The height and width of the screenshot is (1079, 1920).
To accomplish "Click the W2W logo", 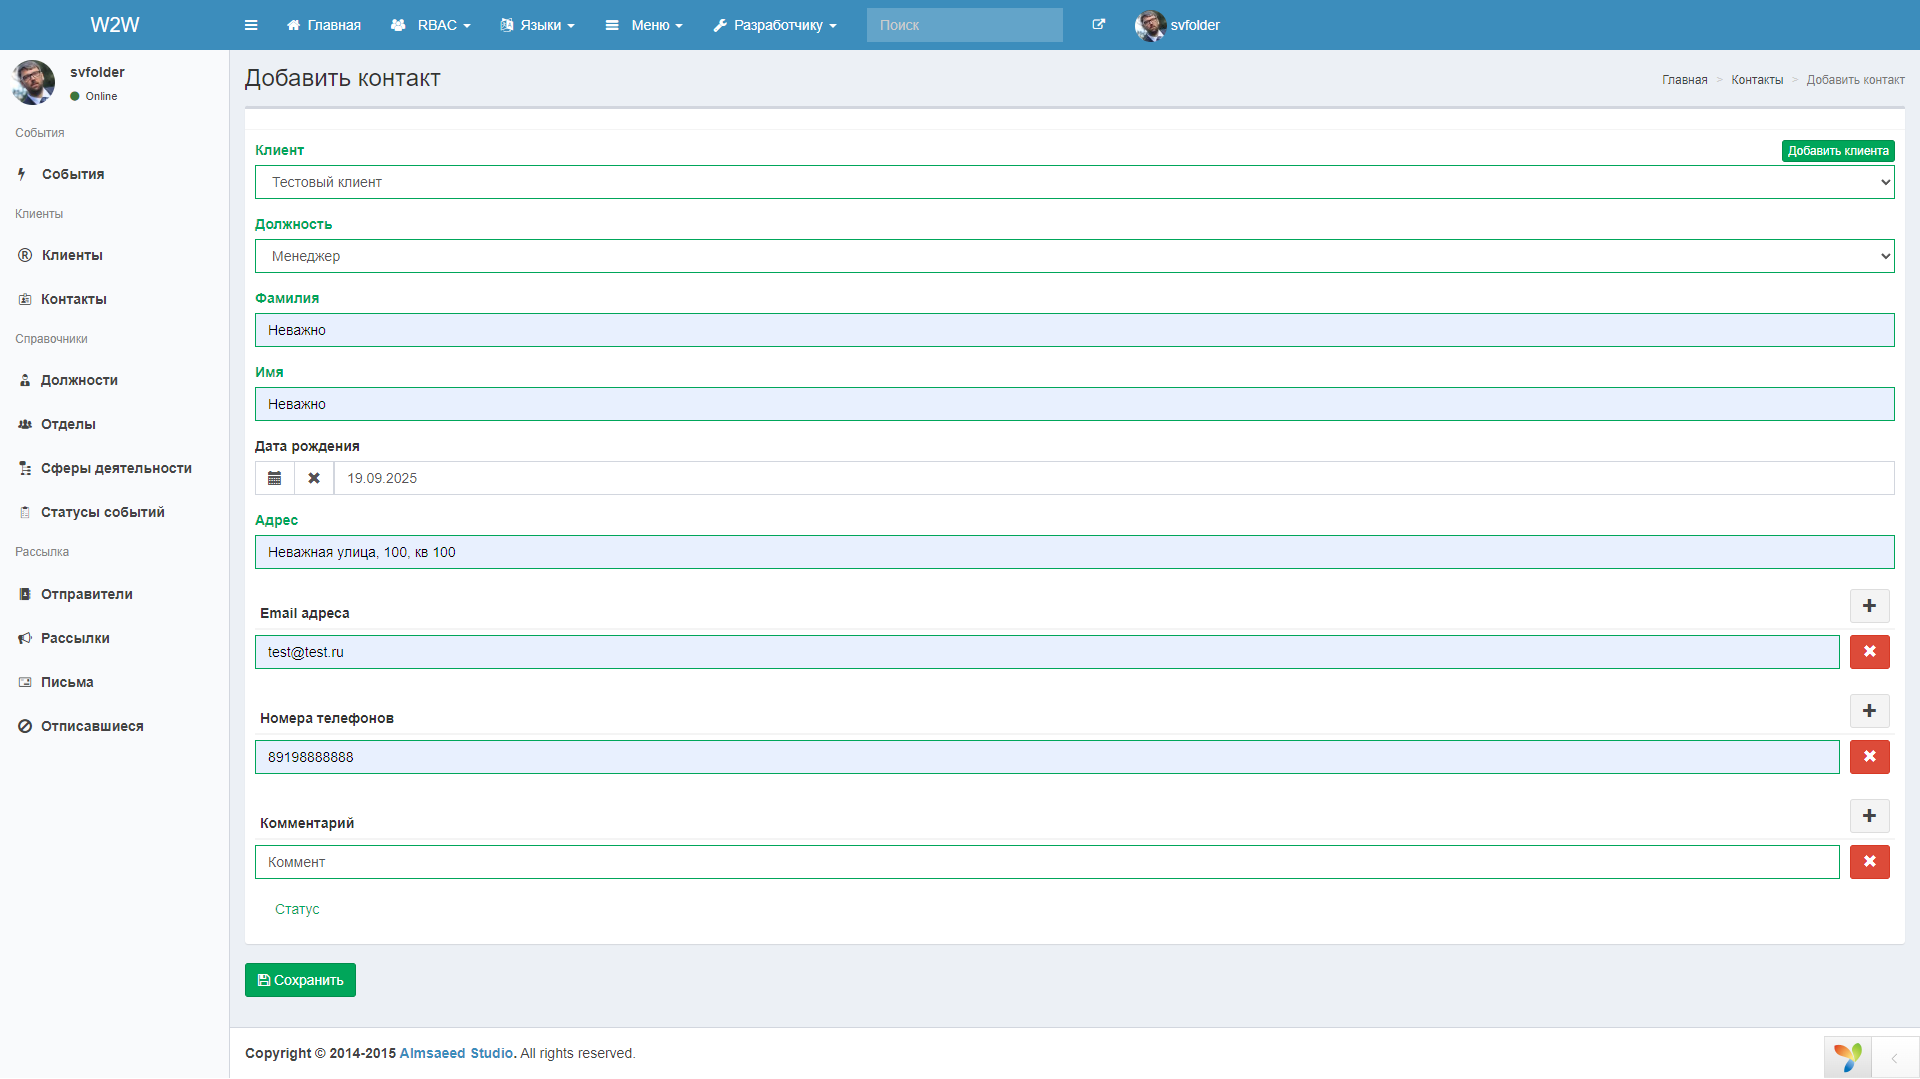I will coord(114,25).
